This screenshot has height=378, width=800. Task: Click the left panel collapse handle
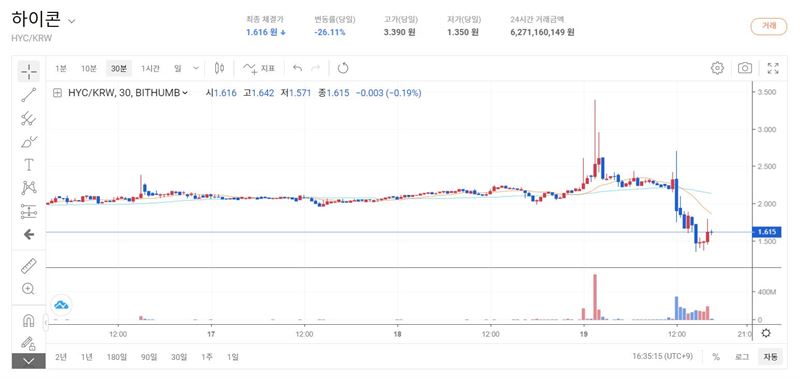(x=46, y=322)
